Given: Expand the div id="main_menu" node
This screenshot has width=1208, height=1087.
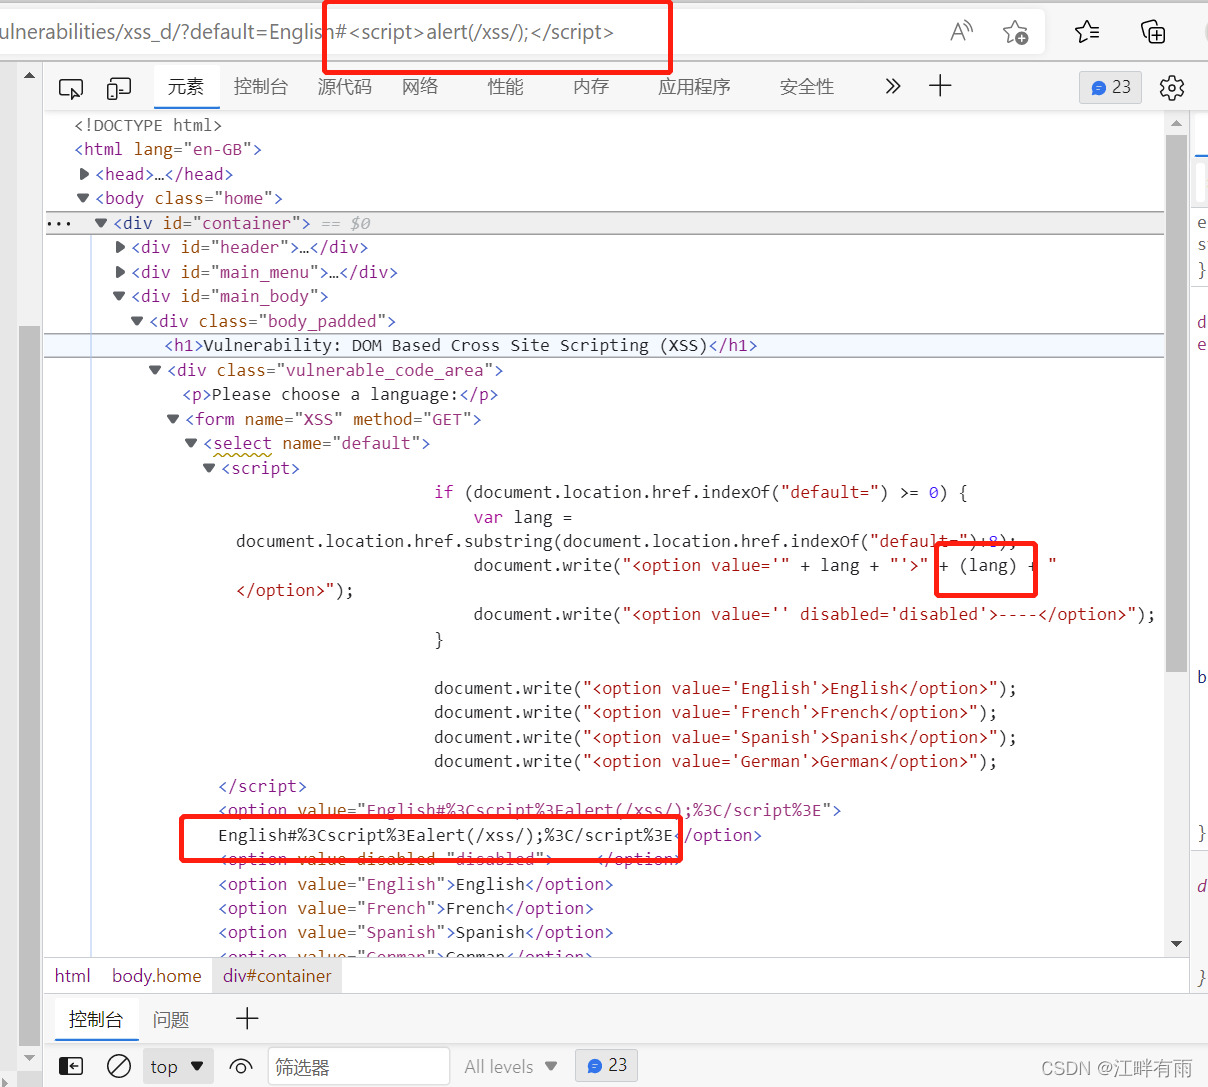Looking at the screenshot, I should [x=121, y=272].
